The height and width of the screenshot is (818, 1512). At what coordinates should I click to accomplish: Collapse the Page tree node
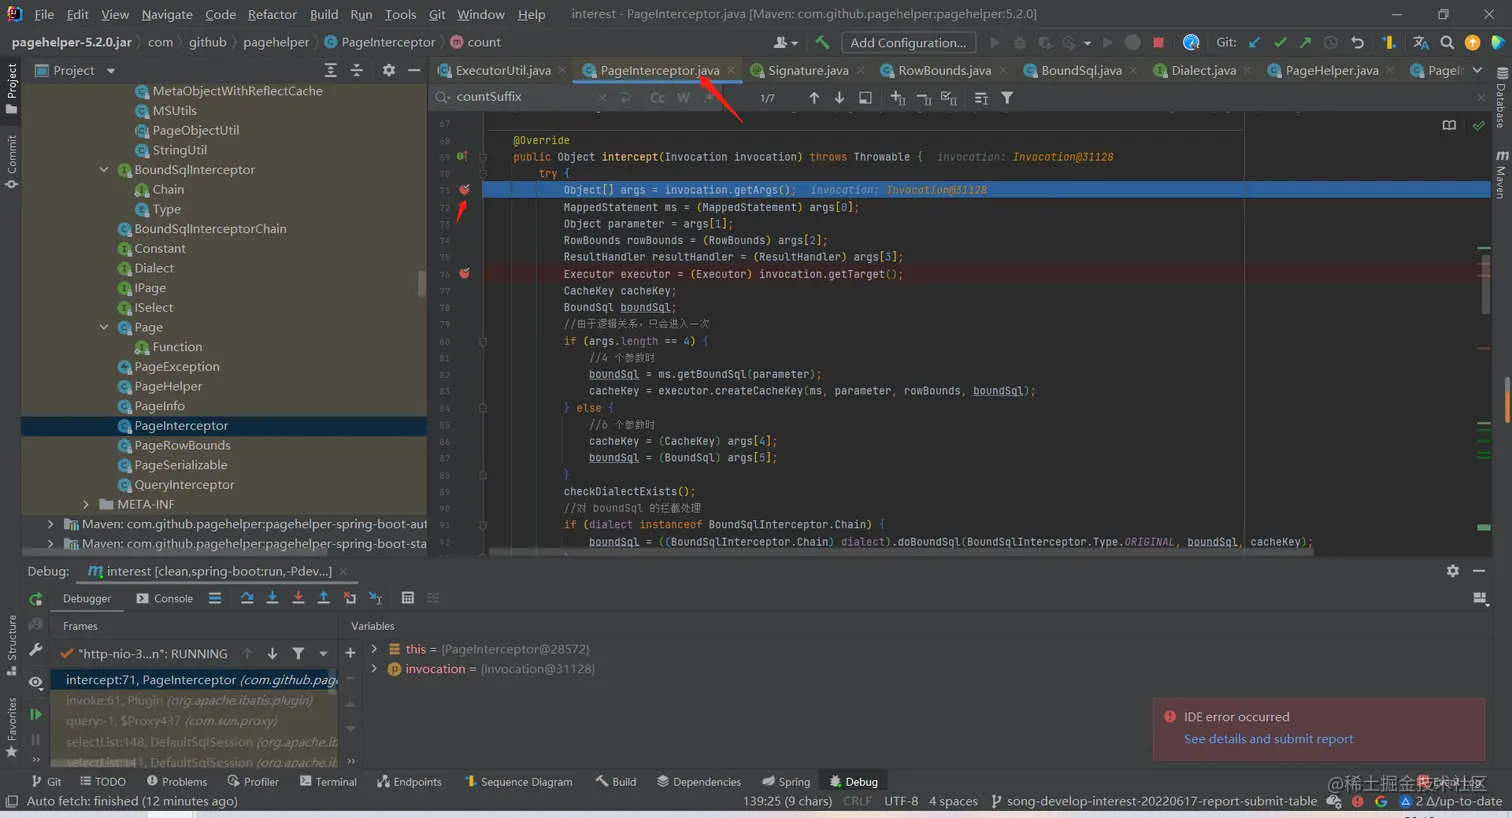(104, 327)
